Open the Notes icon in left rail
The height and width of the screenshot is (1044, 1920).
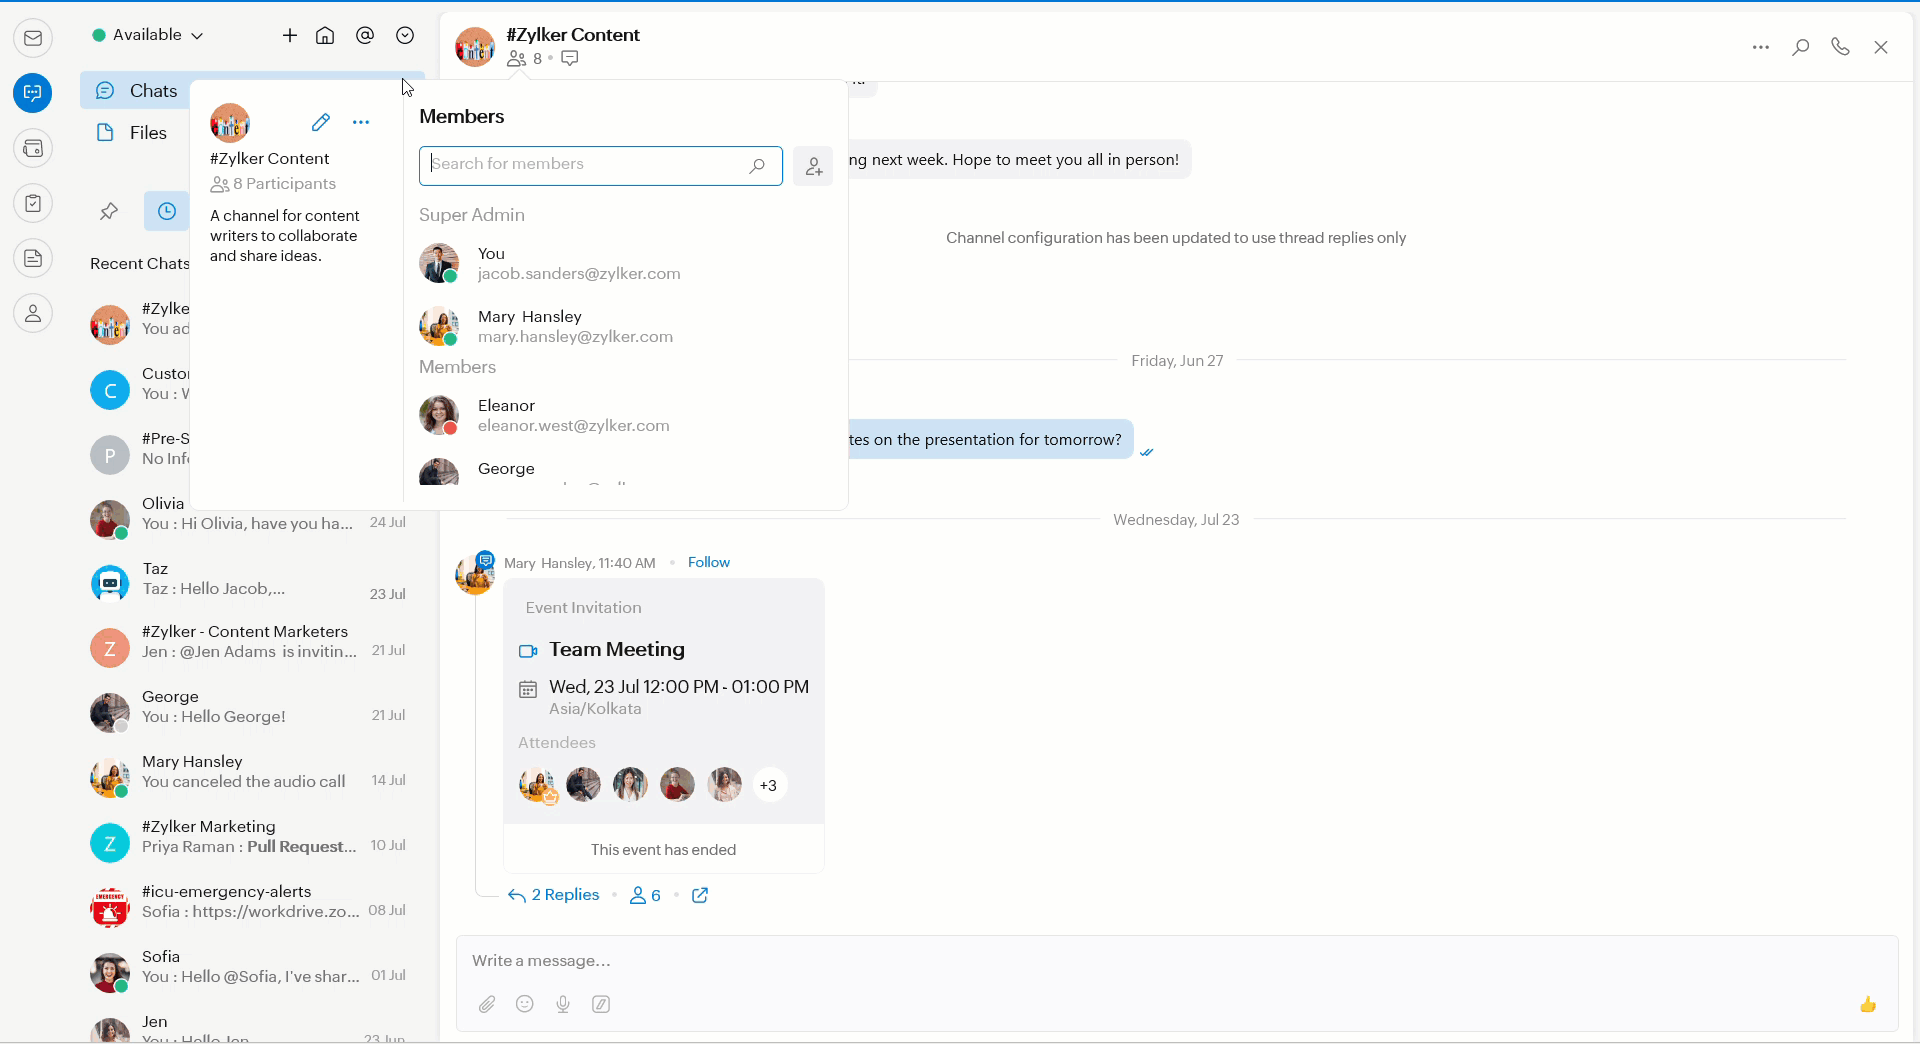(x=33, y=258)
